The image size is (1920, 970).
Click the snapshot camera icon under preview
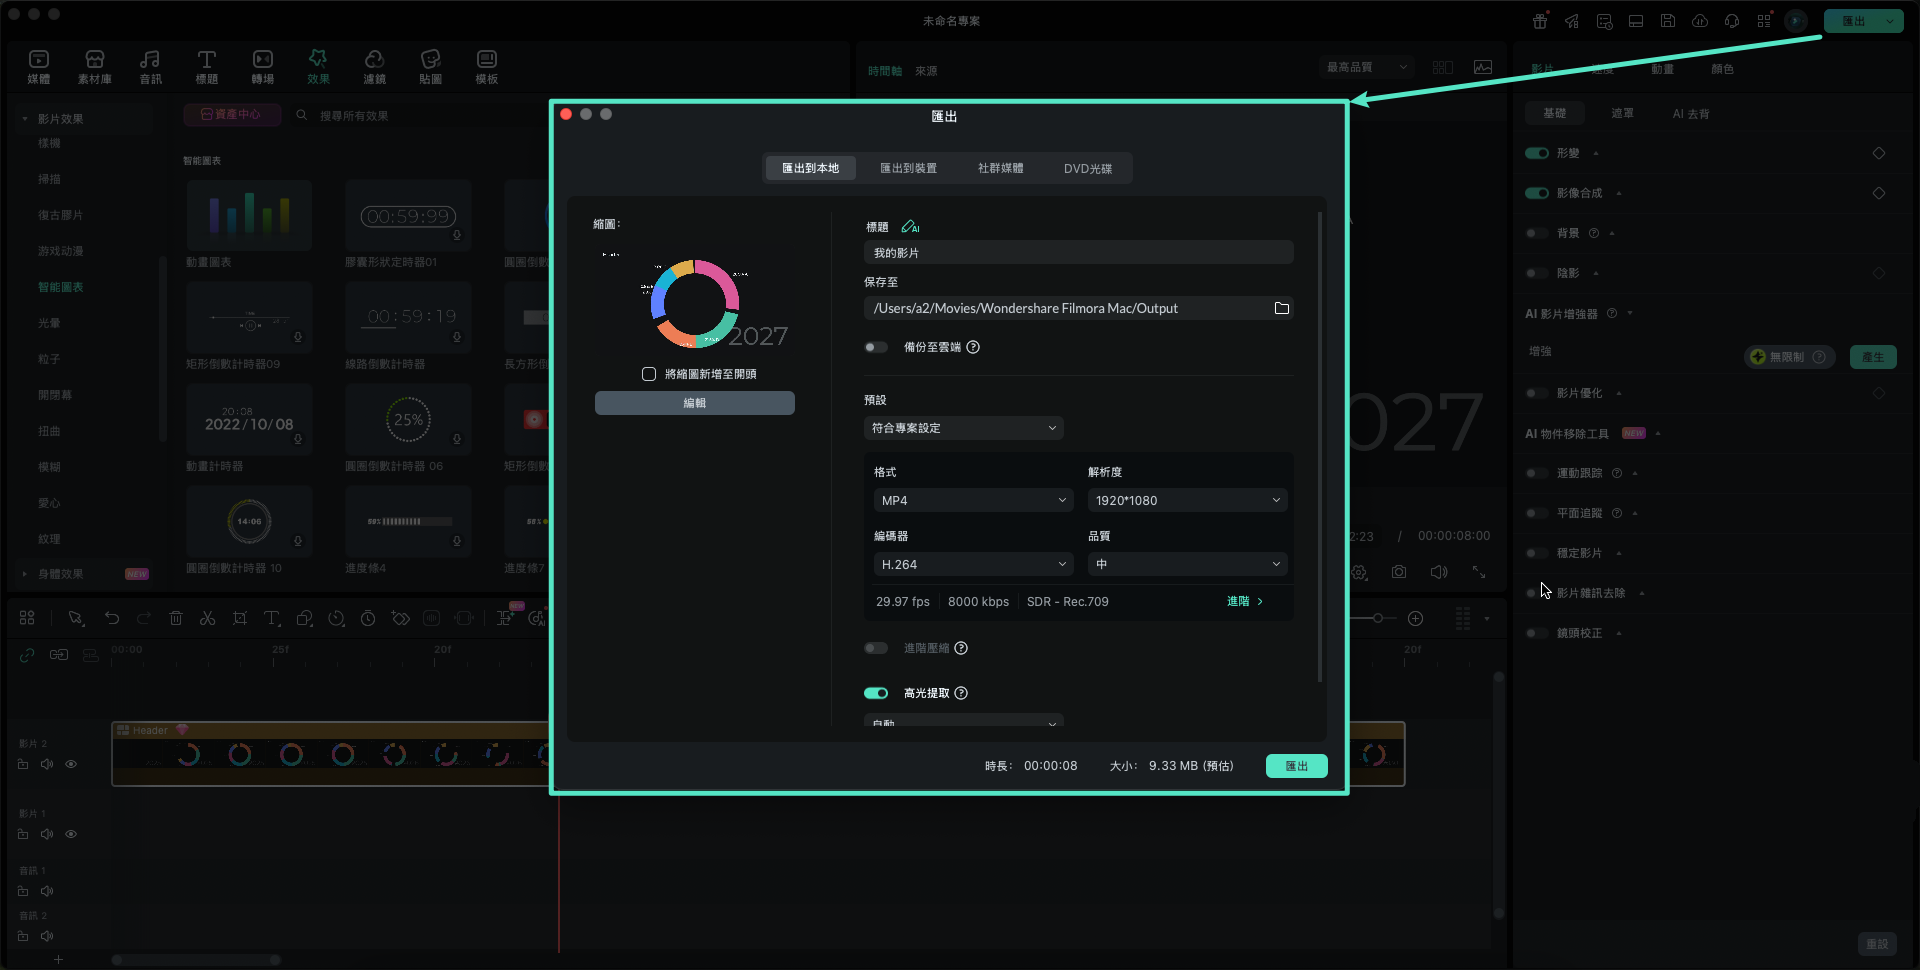coord(1398,572)
